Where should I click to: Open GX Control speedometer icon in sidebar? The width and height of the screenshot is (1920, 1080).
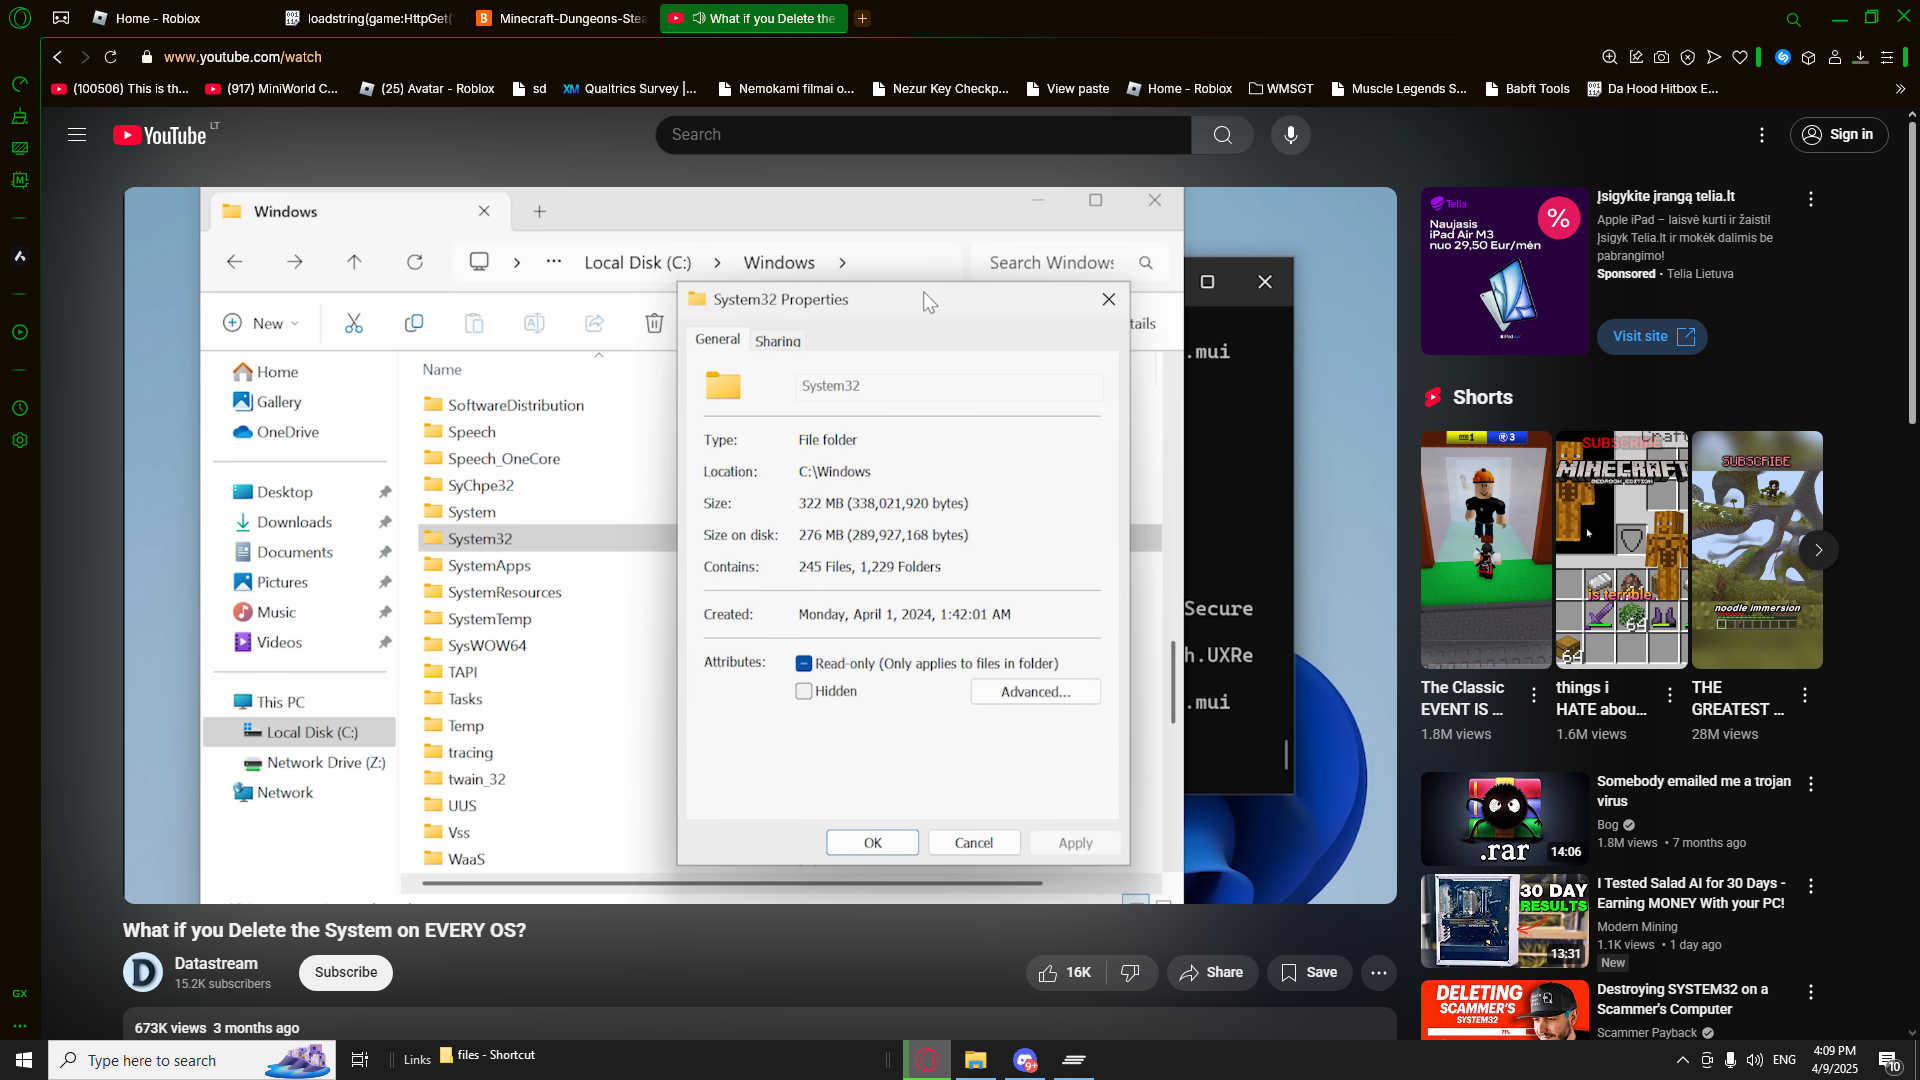20,84
